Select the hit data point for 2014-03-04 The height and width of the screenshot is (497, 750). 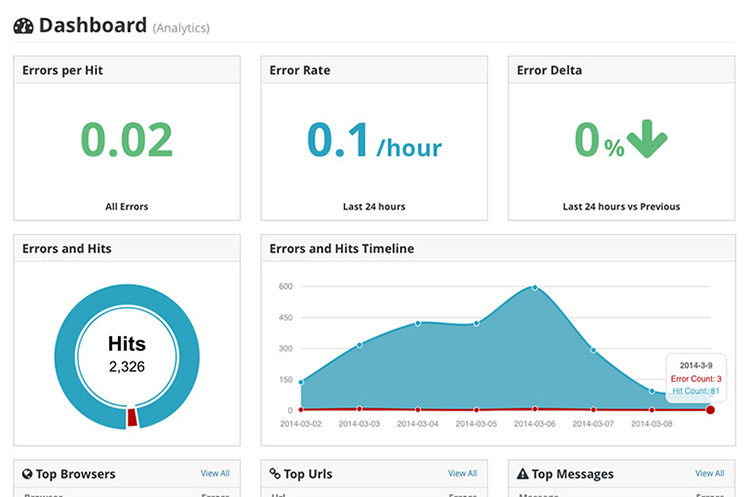click(418, 324)
